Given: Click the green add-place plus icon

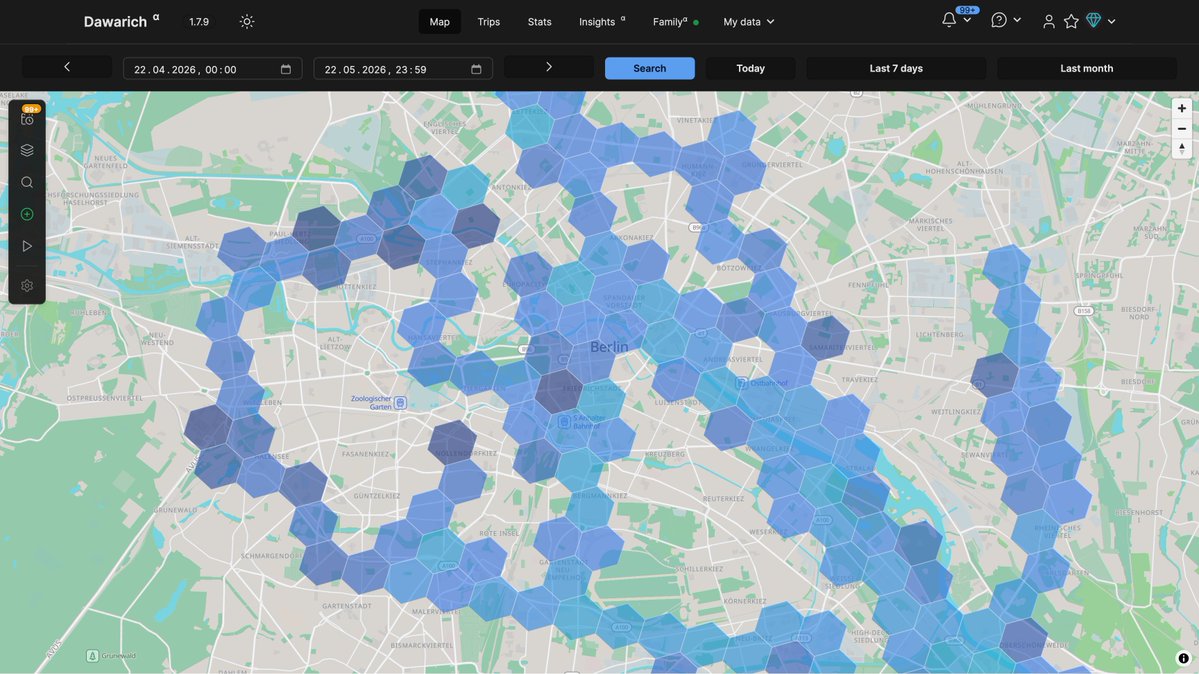Looking at the screenshot, I should coord(27,214).
